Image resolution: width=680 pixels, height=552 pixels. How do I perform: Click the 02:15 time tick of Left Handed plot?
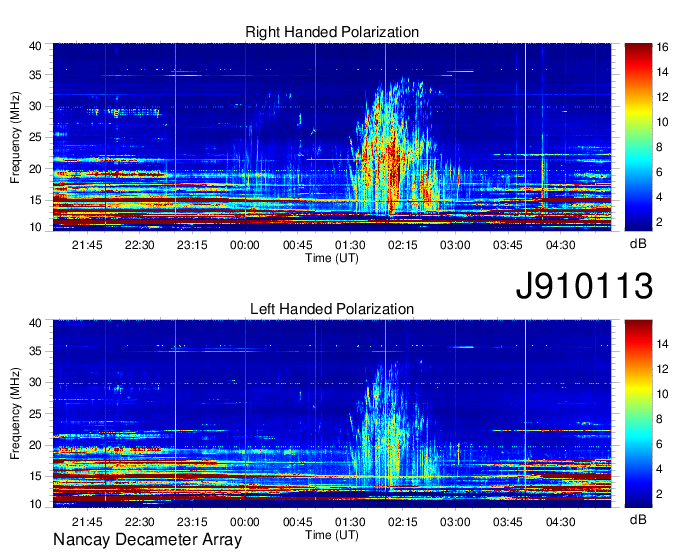pos(403,522)
